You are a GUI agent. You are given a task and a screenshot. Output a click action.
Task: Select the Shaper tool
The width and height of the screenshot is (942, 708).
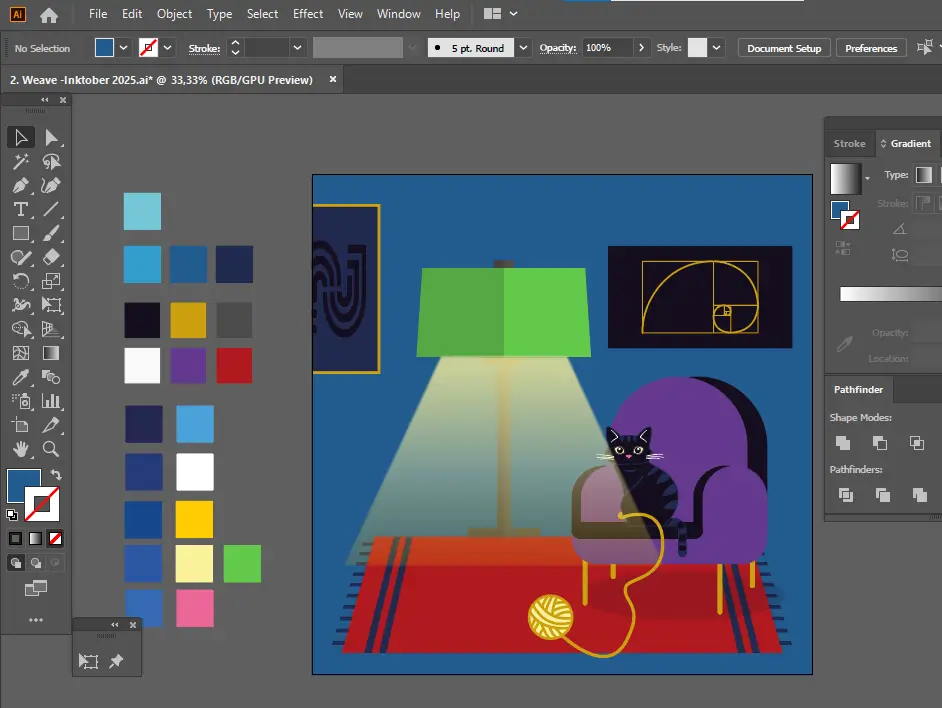tap(21, 257)
